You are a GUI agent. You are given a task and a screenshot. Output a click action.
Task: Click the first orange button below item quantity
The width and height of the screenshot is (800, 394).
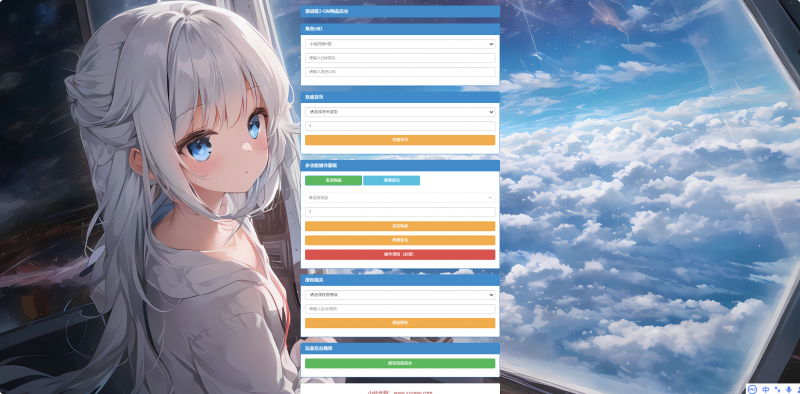[x=400, y=226]
